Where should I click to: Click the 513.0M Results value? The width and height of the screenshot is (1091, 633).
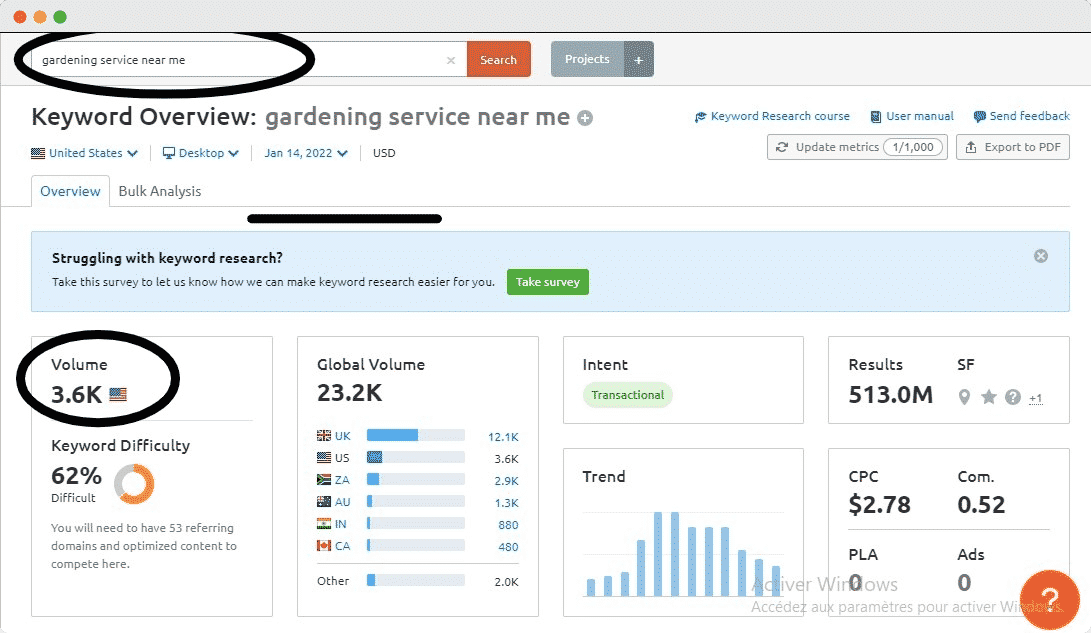(x=891, y=395)
